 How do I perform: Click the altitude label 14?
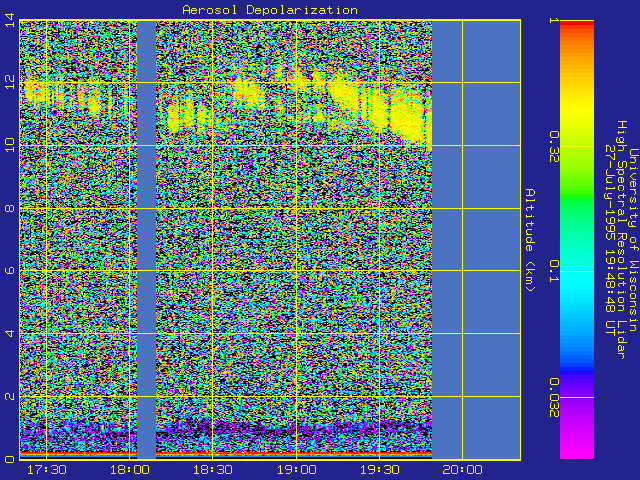coord(10,20)
